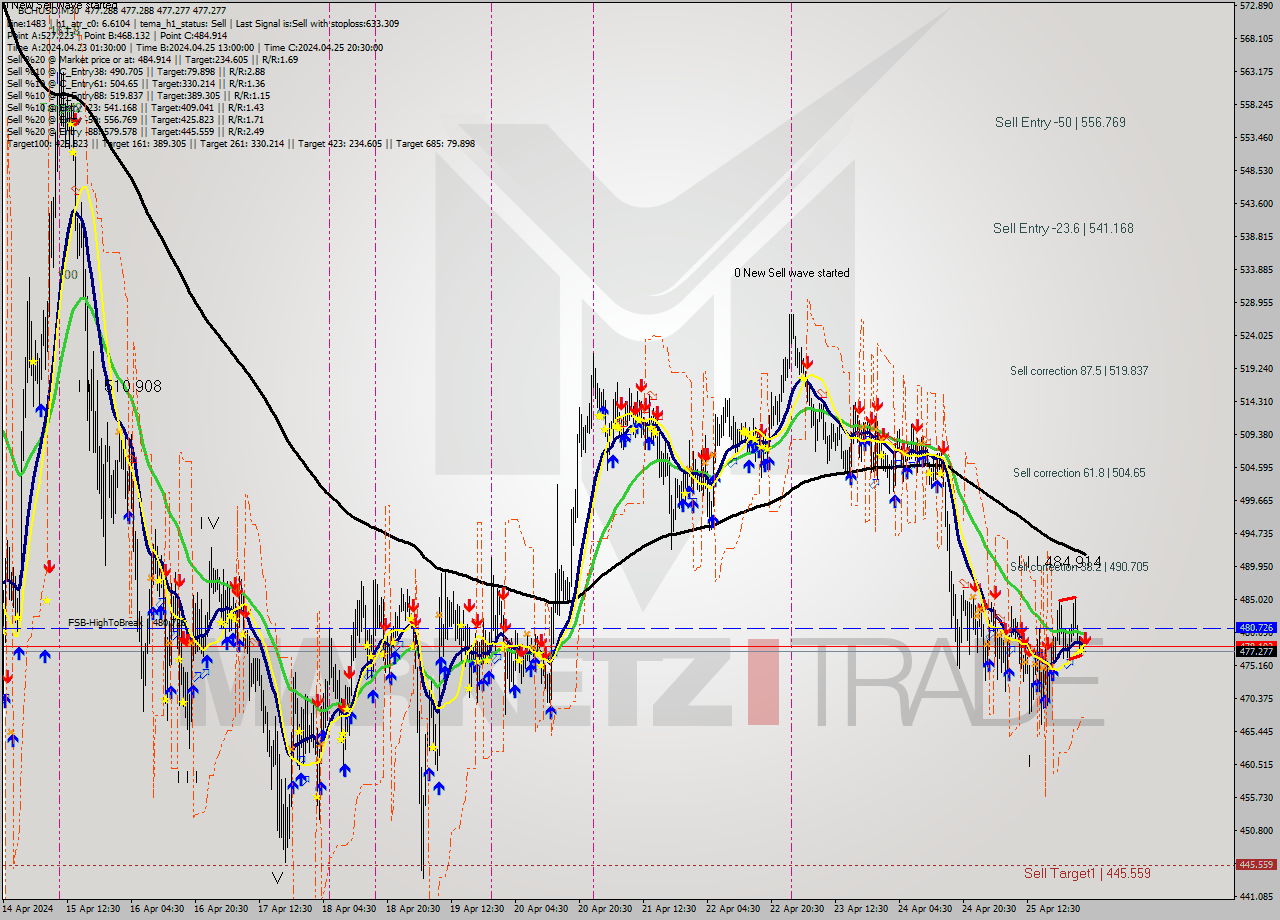Click the 528.950 price axis label
Image resolution: width=1280 pixels, height=920 pixels.
[x=1257, y=302]
